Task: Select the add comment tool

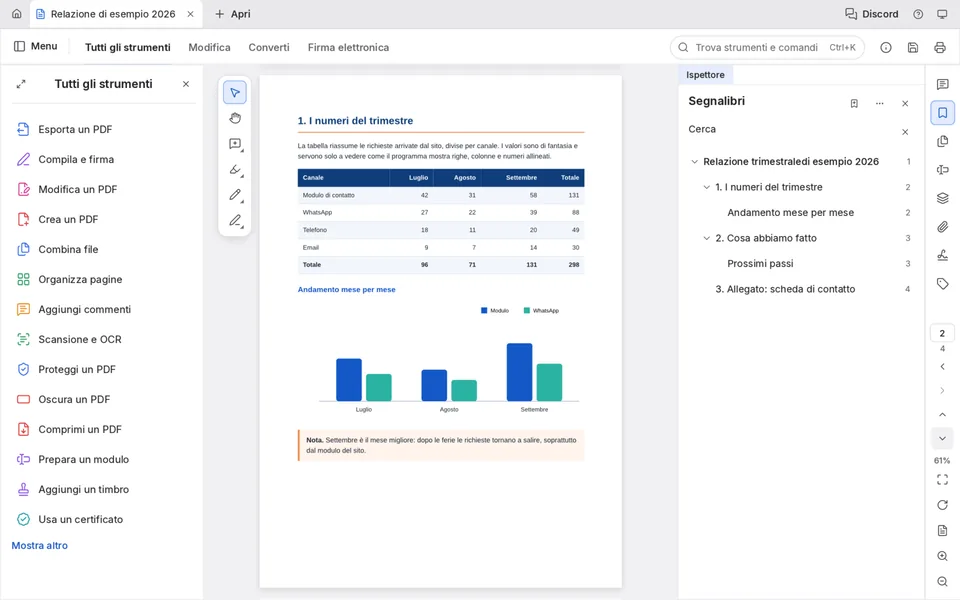Action: [234, 144]
